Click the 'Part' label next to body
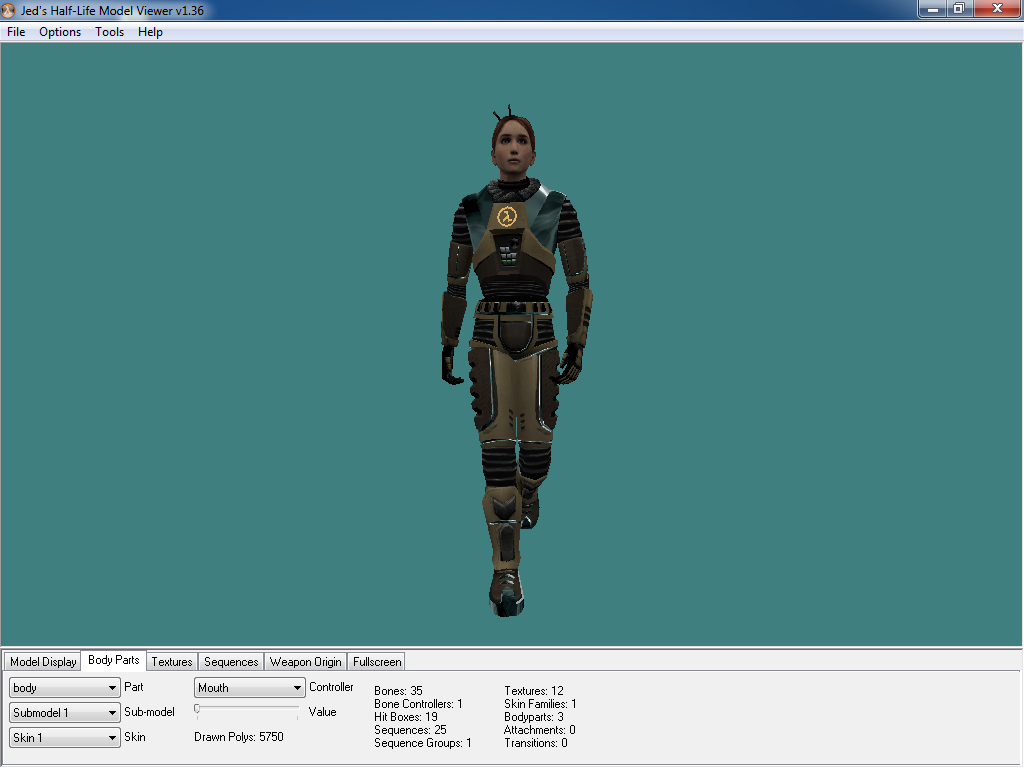The image size is (1024, 768). [134, 687]
